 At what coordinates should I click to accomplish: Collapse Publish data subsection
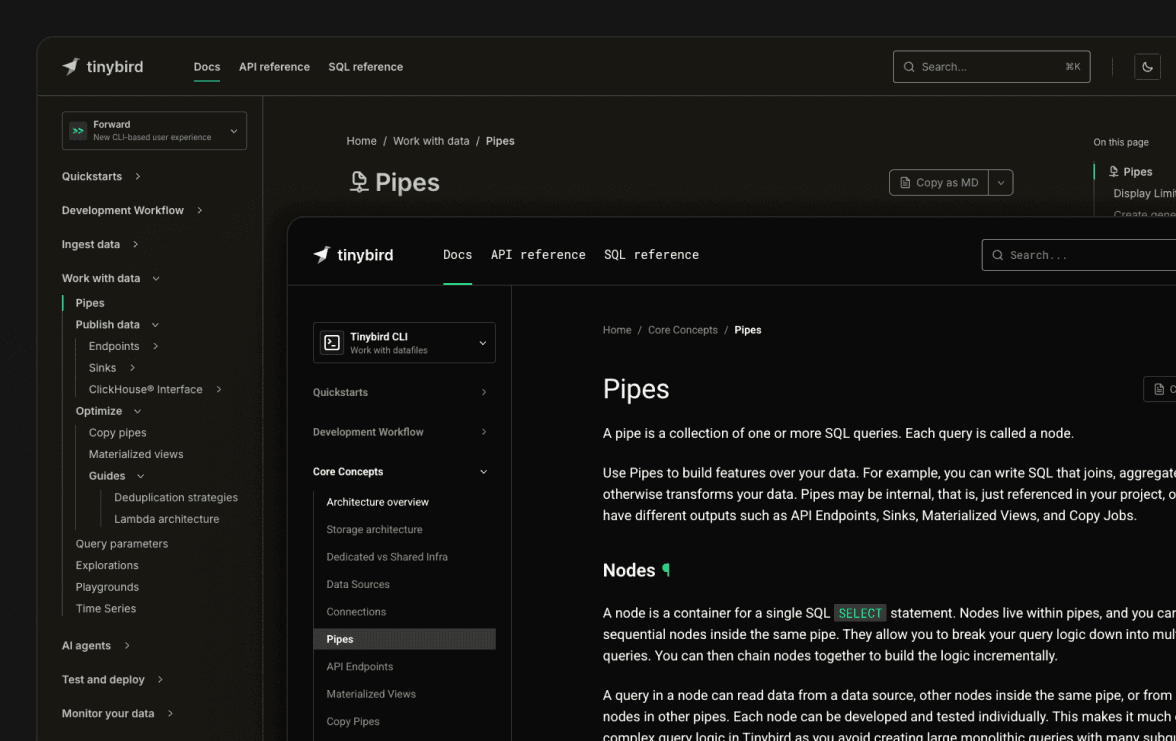click(155, 325)
